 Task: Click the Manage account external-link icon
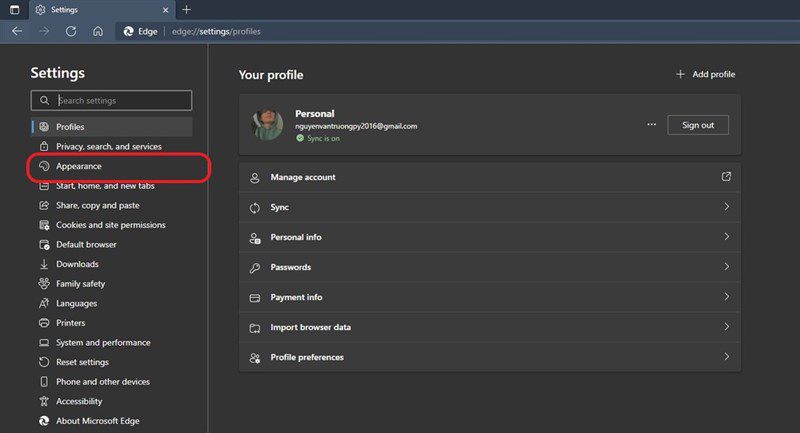[x=726, y=176]
